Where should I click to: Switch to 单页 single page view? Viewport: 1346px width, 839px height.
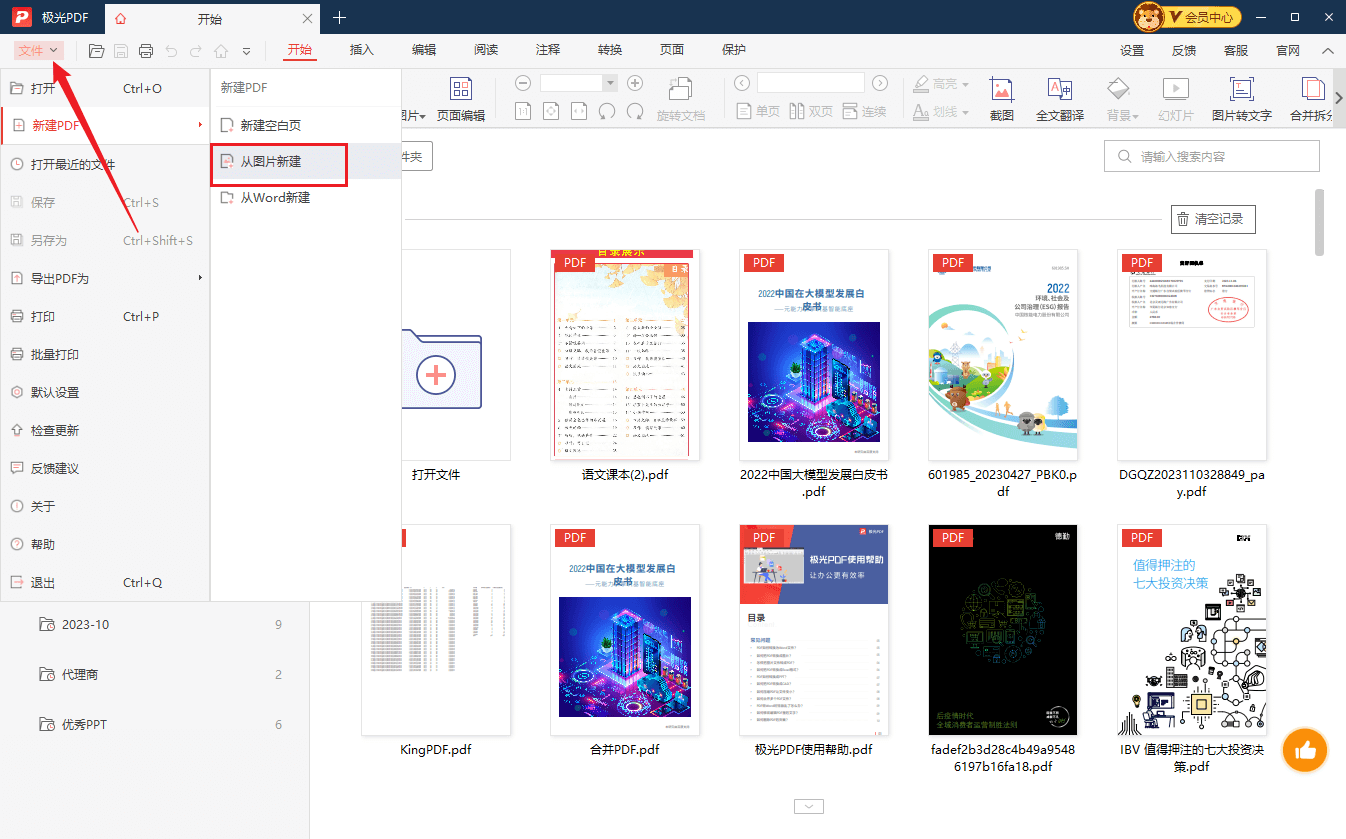(758, 111)
